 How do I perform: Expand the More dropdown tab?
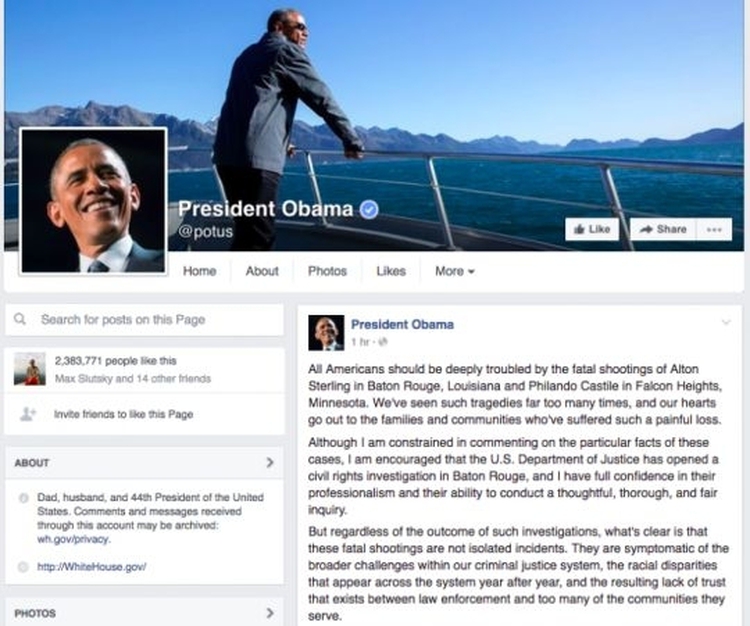coord(454,271)
